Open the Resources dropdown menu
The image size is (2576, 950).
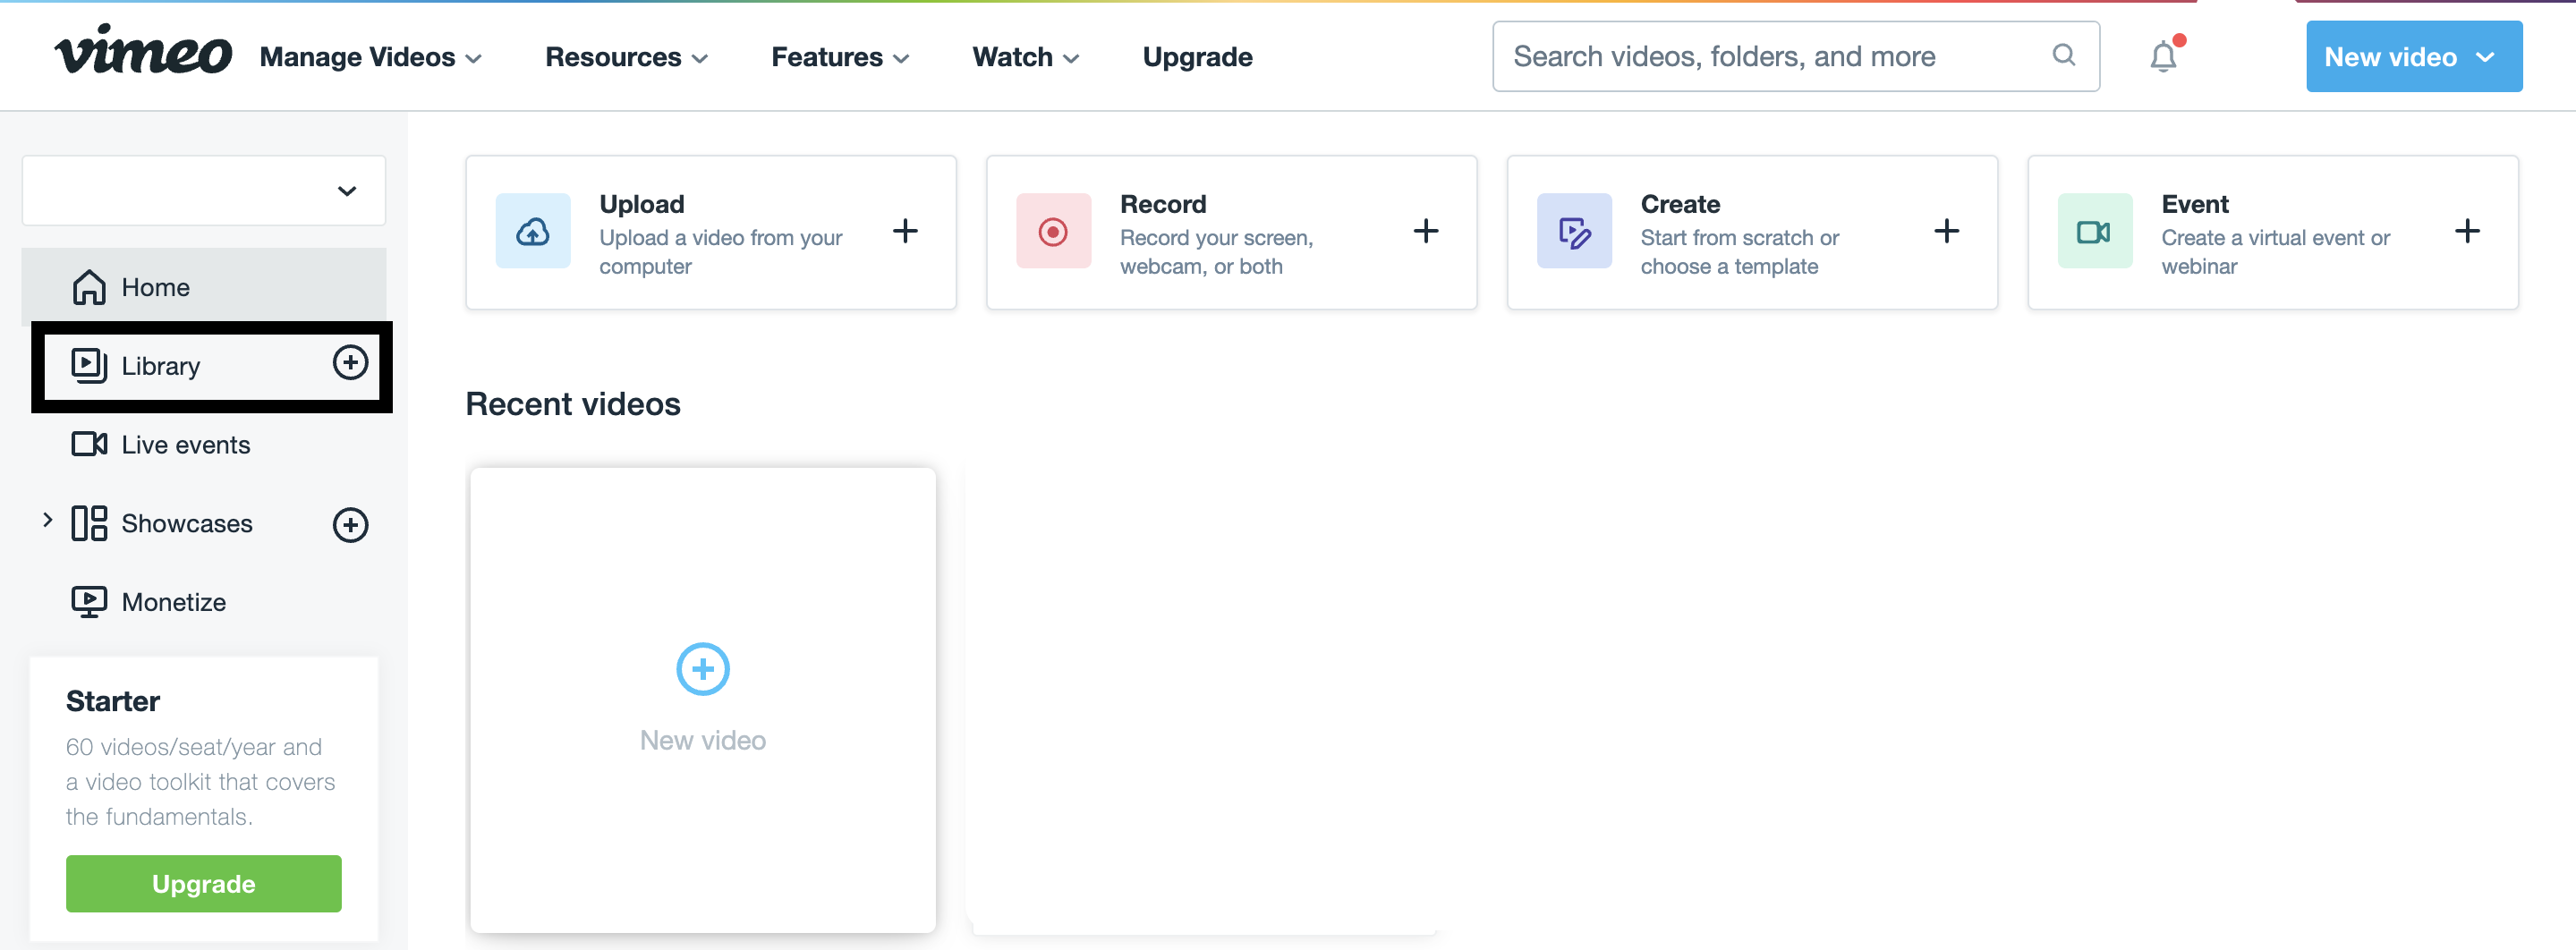tap(627, 57)
